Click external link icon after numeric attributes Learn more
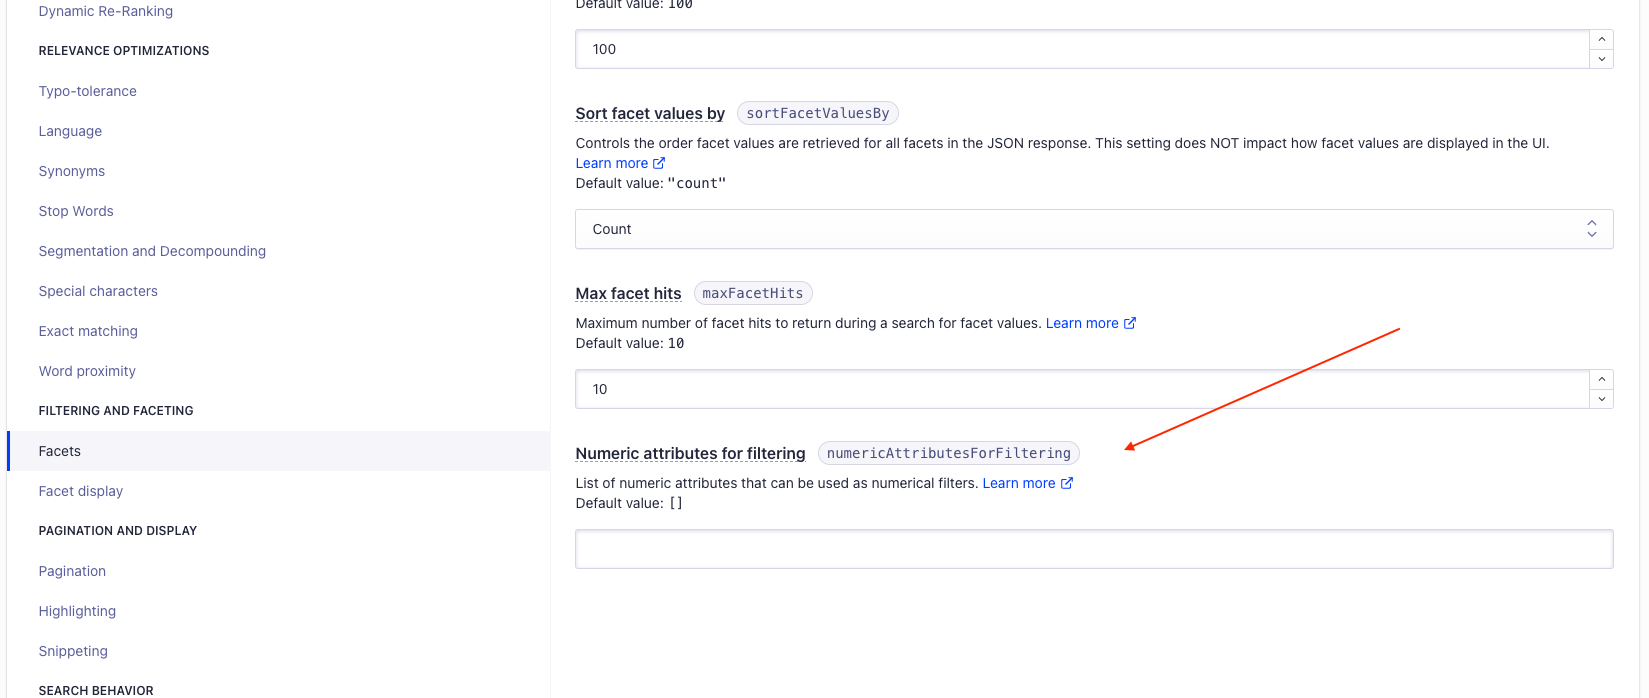Viewport: 1649px width, 698px height. [x=1067, y=483]
